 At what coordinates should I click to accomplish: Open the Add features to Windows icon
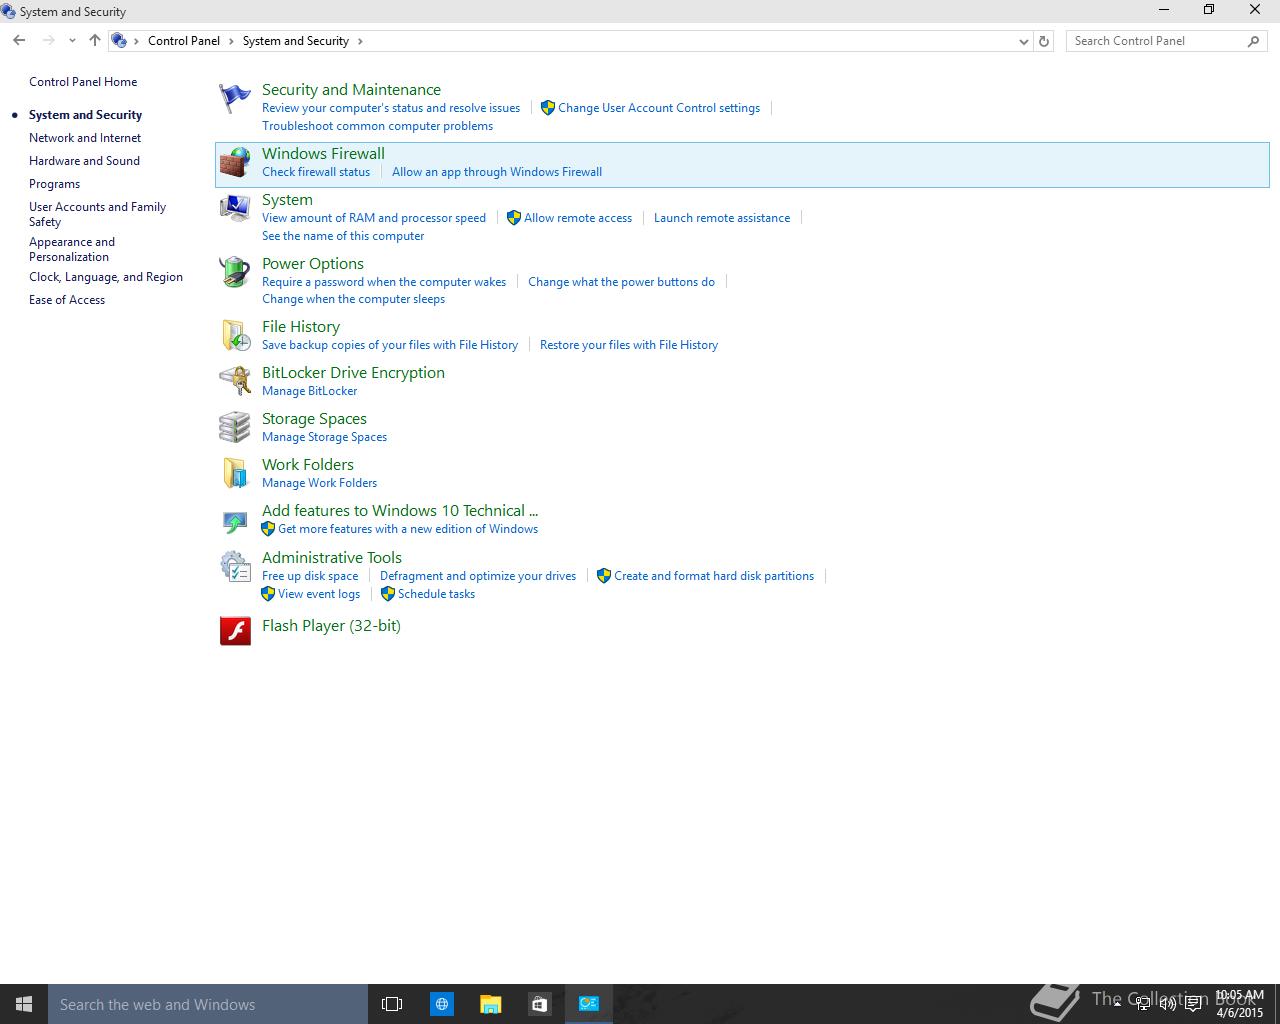(x=235, y=520)
